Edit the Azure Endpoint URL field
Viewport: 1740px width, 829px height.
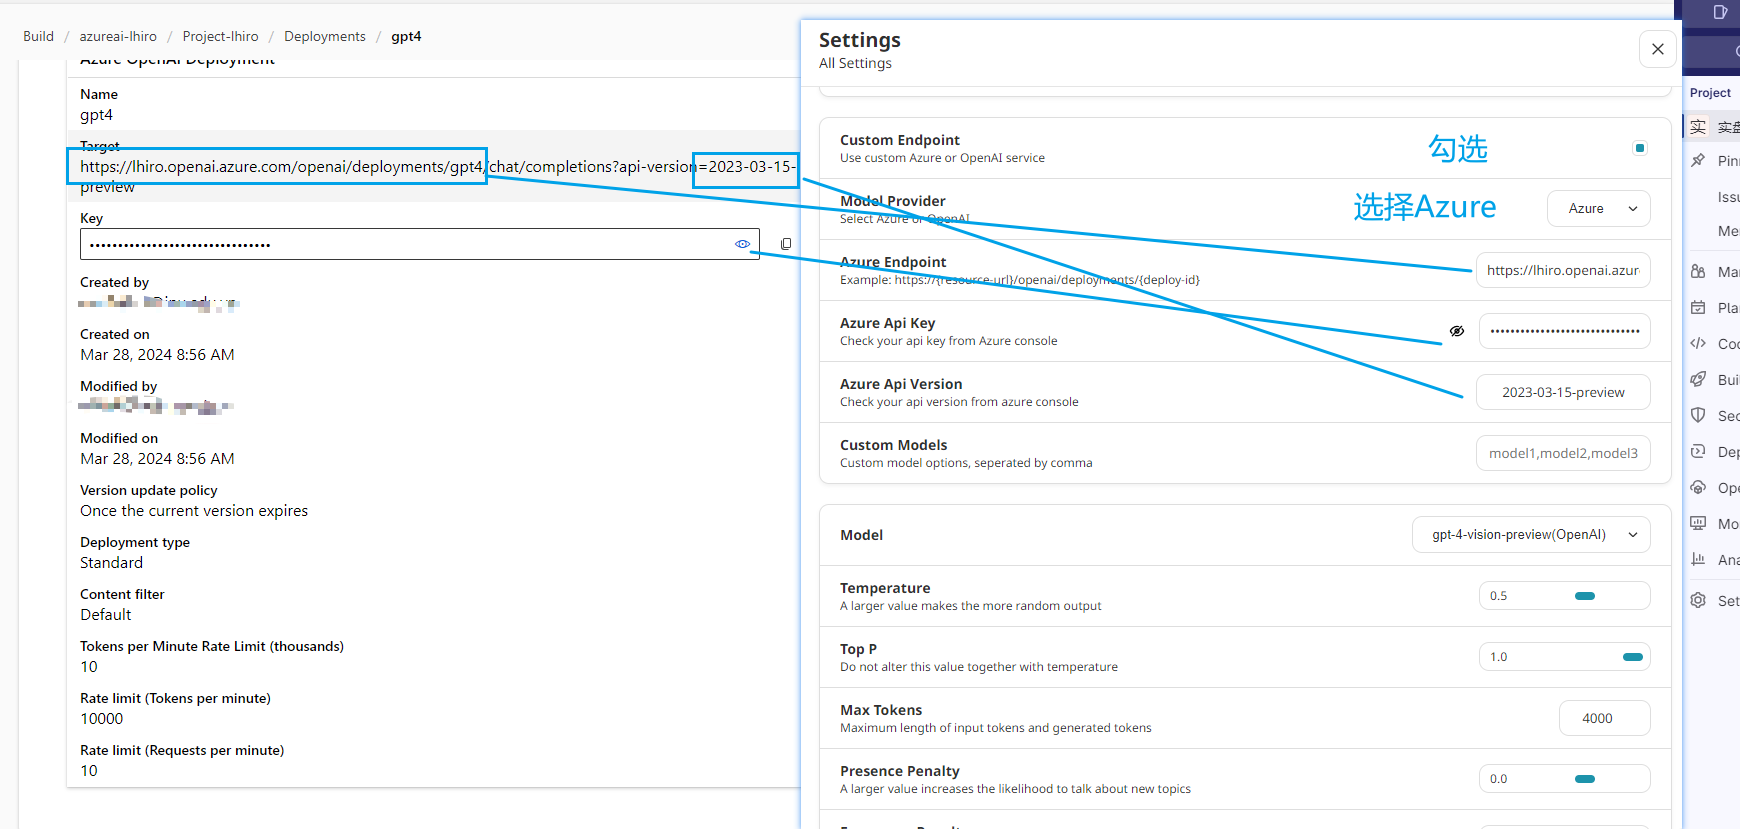[1563, 270]
